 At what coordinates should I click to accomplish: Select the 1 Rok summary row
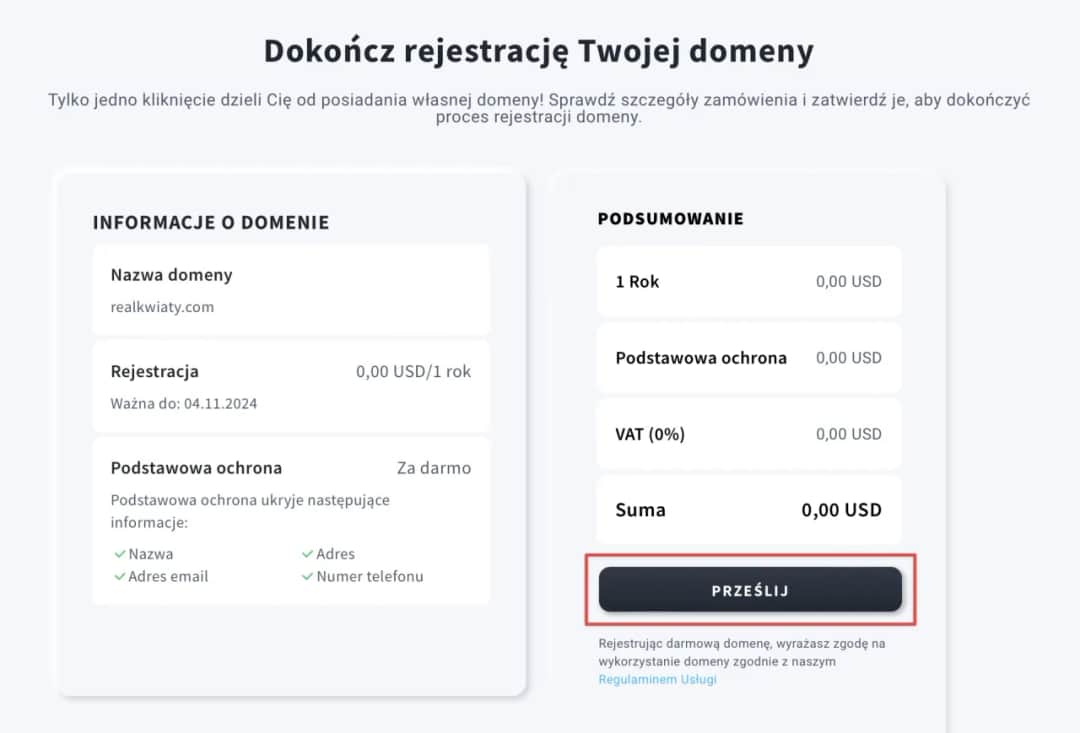pos(748,281)
